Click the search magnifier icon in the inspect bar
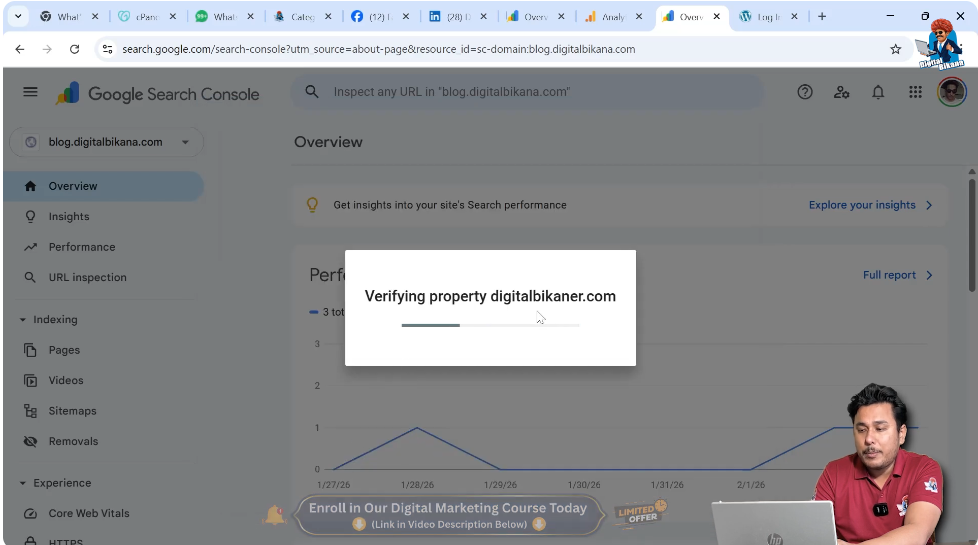The width and height of the screenshot is (978, 545). pyautogui.click(x=312, y=92)
